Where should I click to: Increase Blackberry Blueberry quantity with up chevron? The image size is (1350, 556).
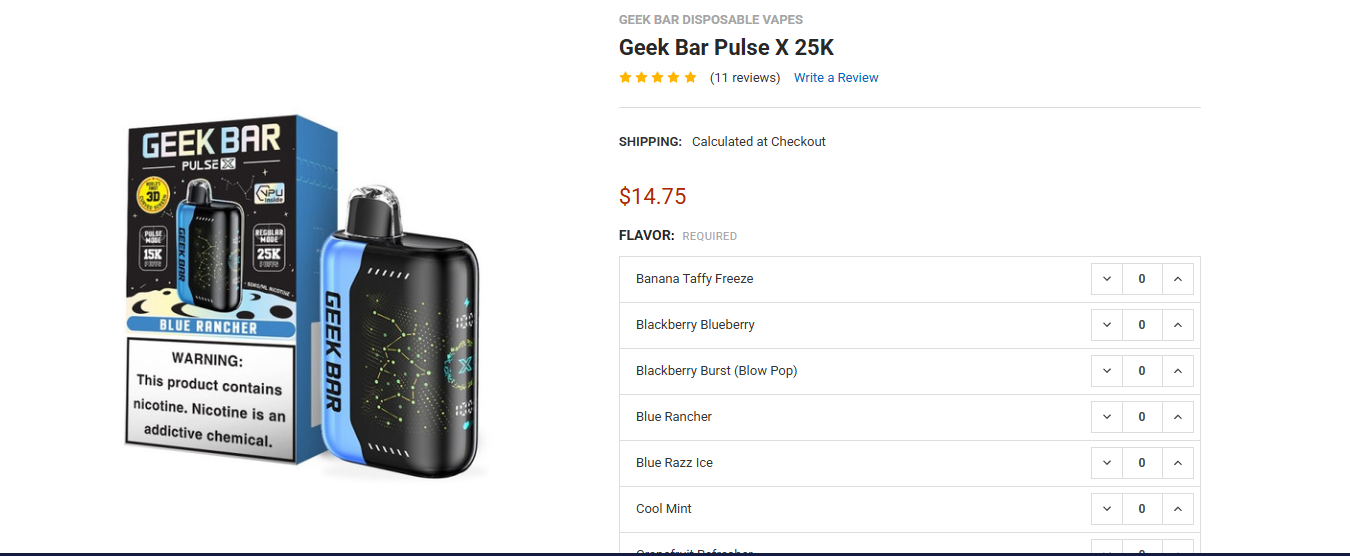(1178, 325)
